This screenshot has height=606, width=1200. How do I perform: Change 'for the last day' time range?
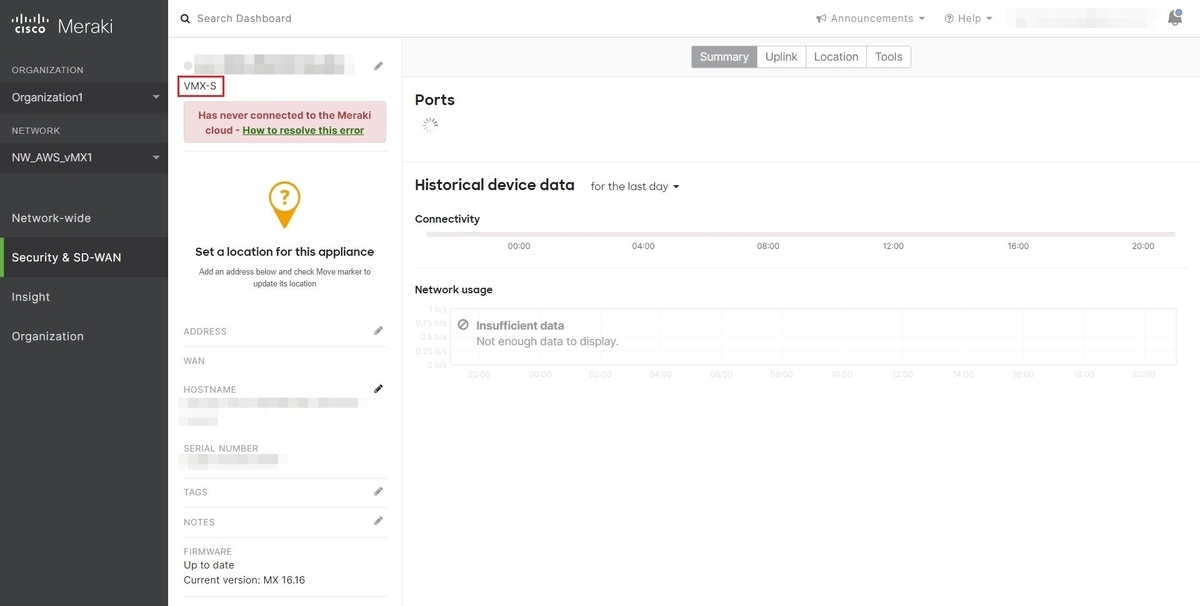coord(635,186)
